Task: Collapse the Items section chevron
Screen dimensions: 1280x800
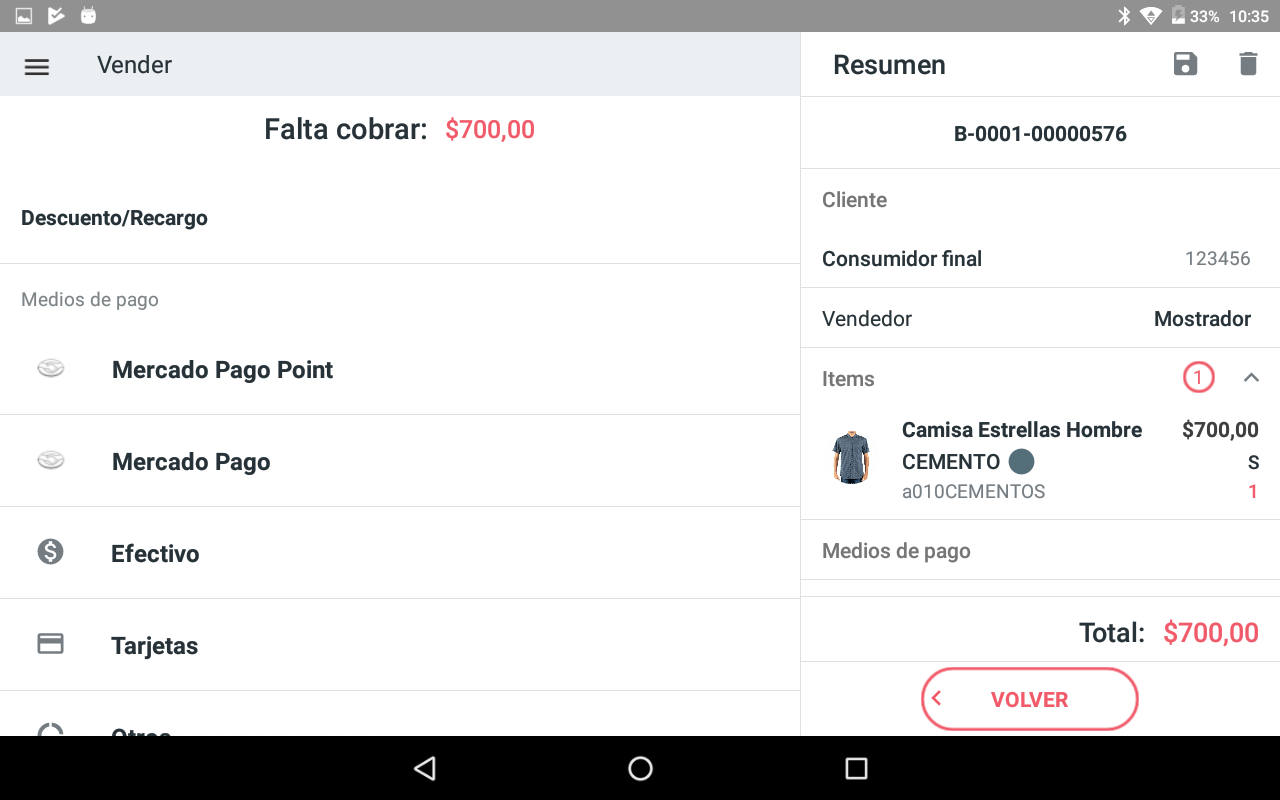Action: [1251, 378]
